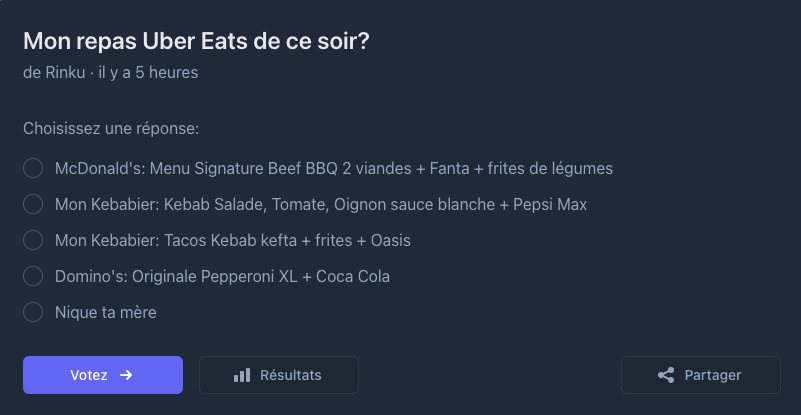Click the arrow icon in Votez button
This screenshot has width=801, height=415.
[x=126, y=375]
